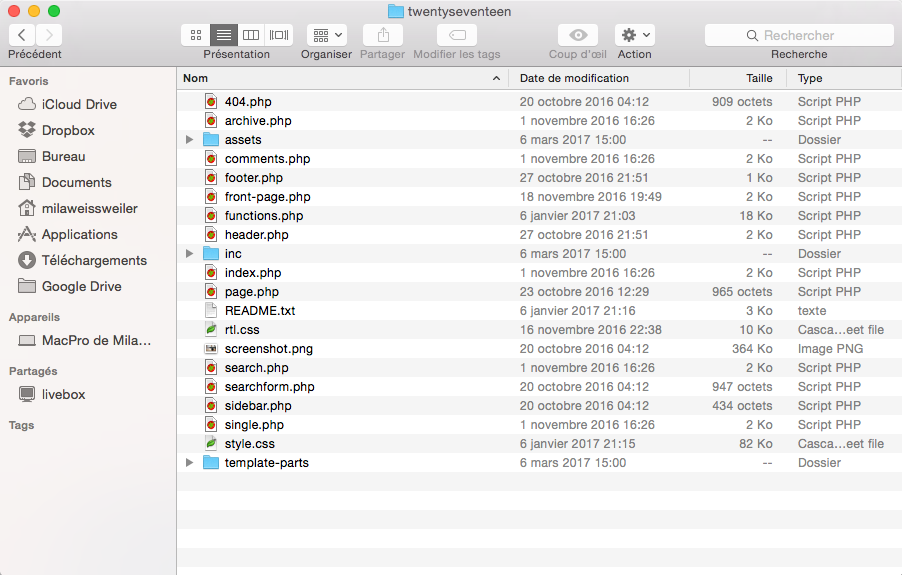Select the search.php file name

tap(257, 367)
